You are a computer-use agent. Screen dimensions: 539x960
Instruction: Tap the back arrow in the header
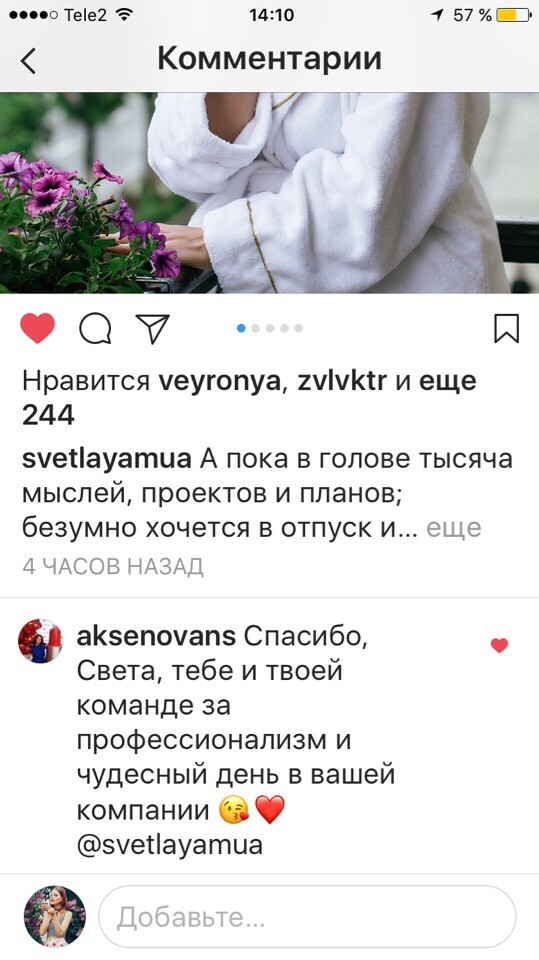[28, 60]
